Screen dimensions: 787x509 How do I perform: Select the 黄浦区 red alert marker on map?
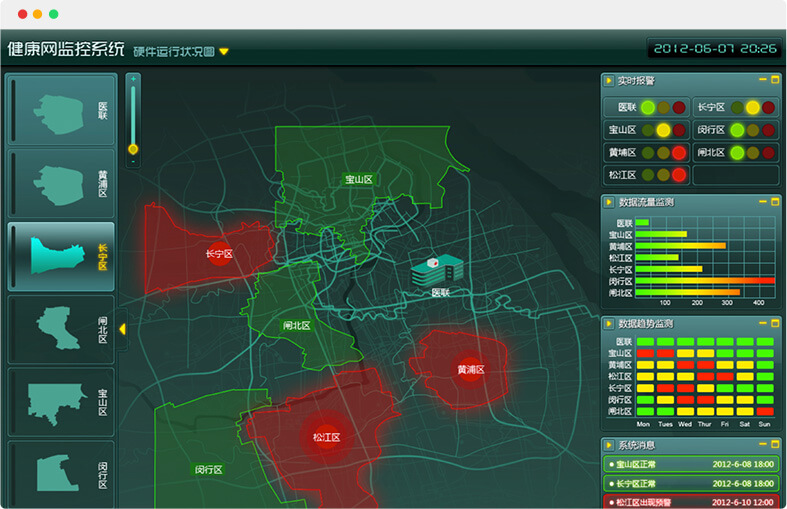[x=470, y=369]
